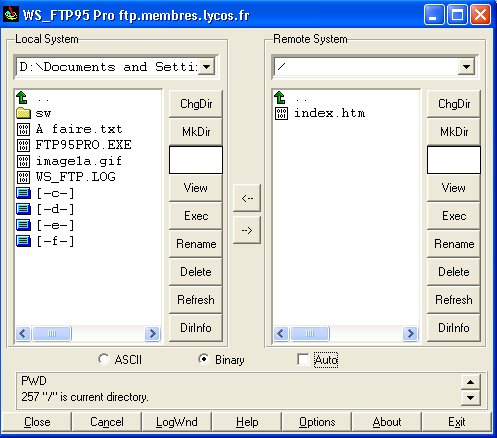Click the remote parent directory up-arrow icon
The height and width of the screenshot is (438, 497).
pyautogui.click(x=280, y=98)
